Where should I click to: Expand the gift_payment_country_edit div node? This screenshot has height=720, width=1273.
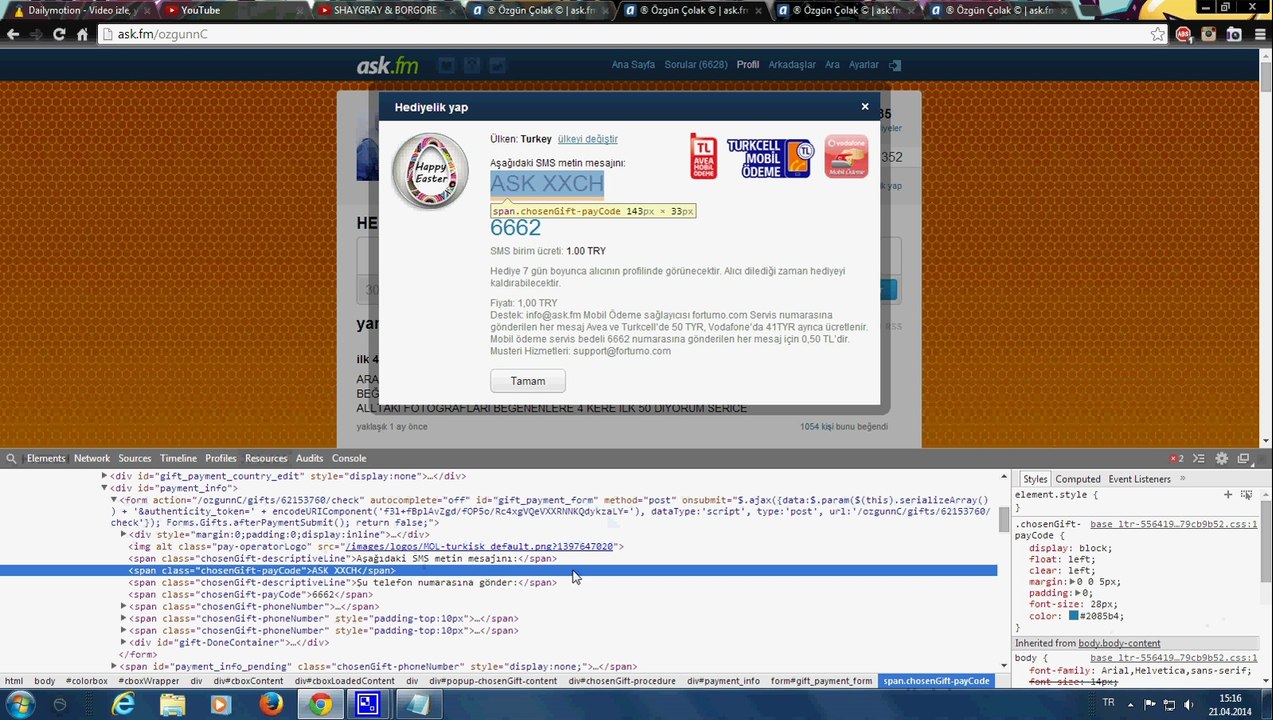click(105, 476)
